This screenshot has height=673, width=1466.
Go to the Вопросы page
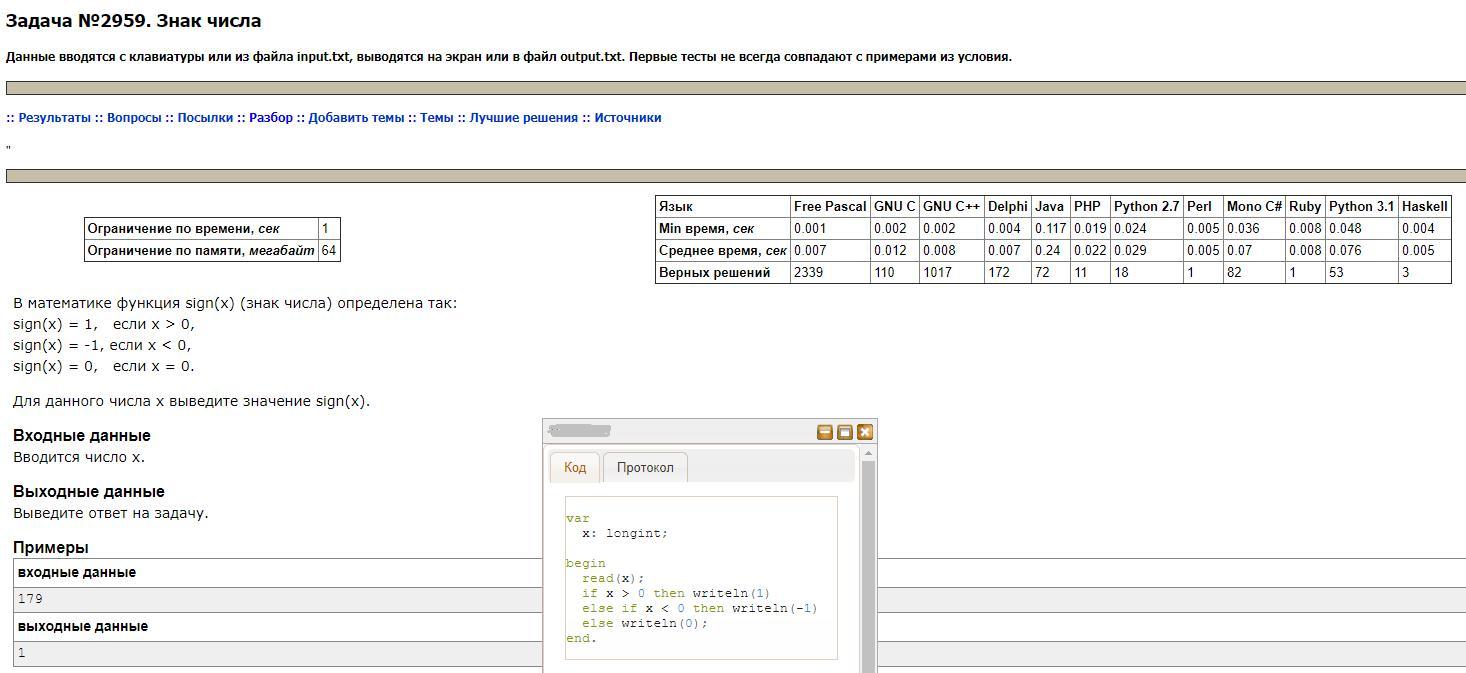[134, 118]
